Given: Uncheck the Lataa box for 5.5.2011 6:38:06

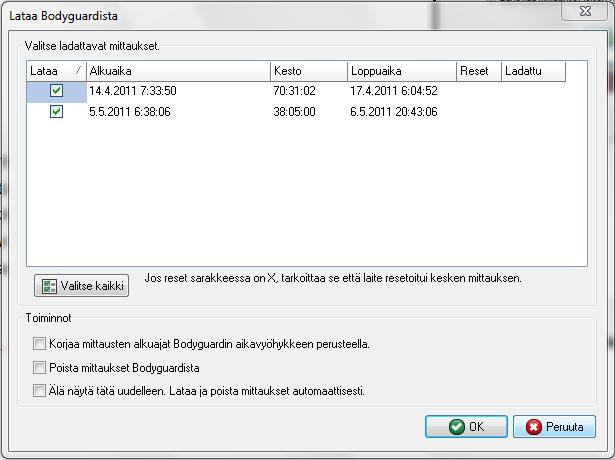Looking at the screenshot, I should (x=56, y=112).
